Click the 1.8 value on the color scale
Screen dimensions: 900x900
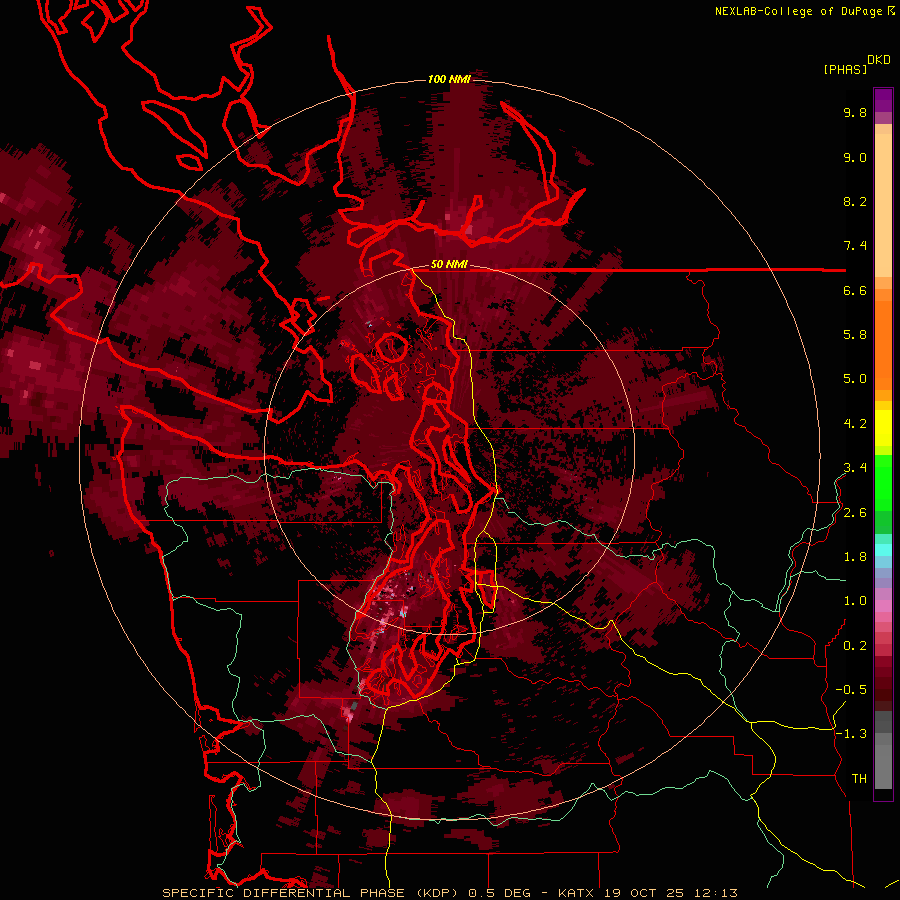pyautogui.click(x=855, y=557)
